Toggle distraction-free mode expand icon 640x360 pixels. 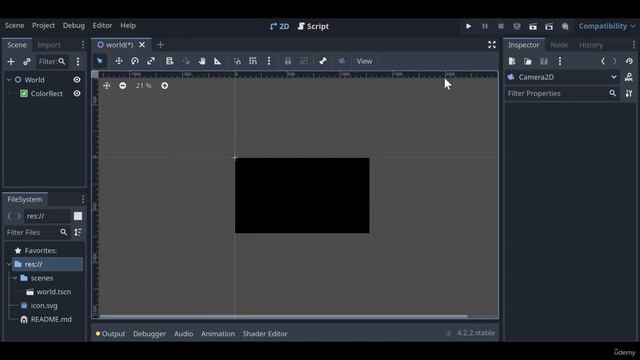pos(492,44)
